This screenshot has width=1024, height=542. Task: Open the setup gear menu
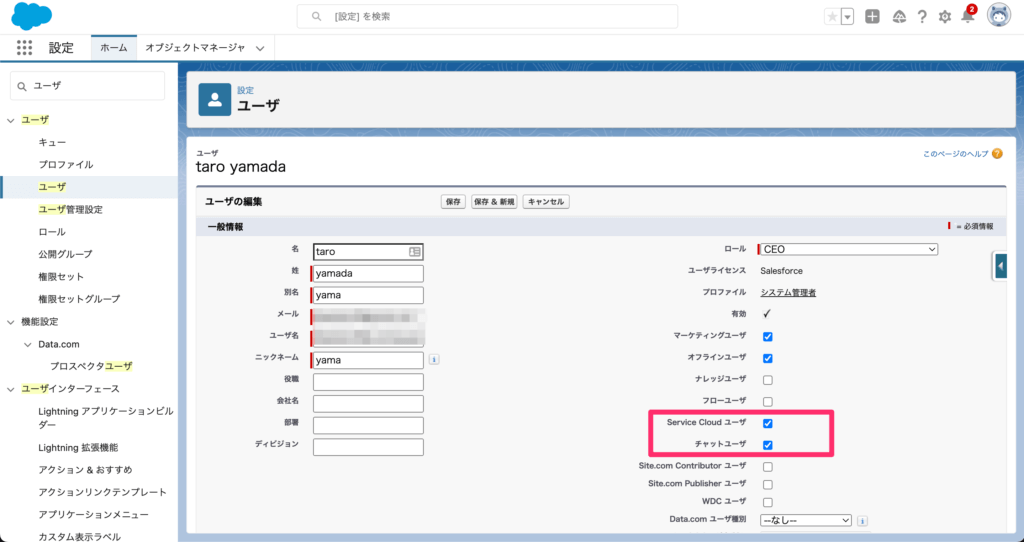945,16
